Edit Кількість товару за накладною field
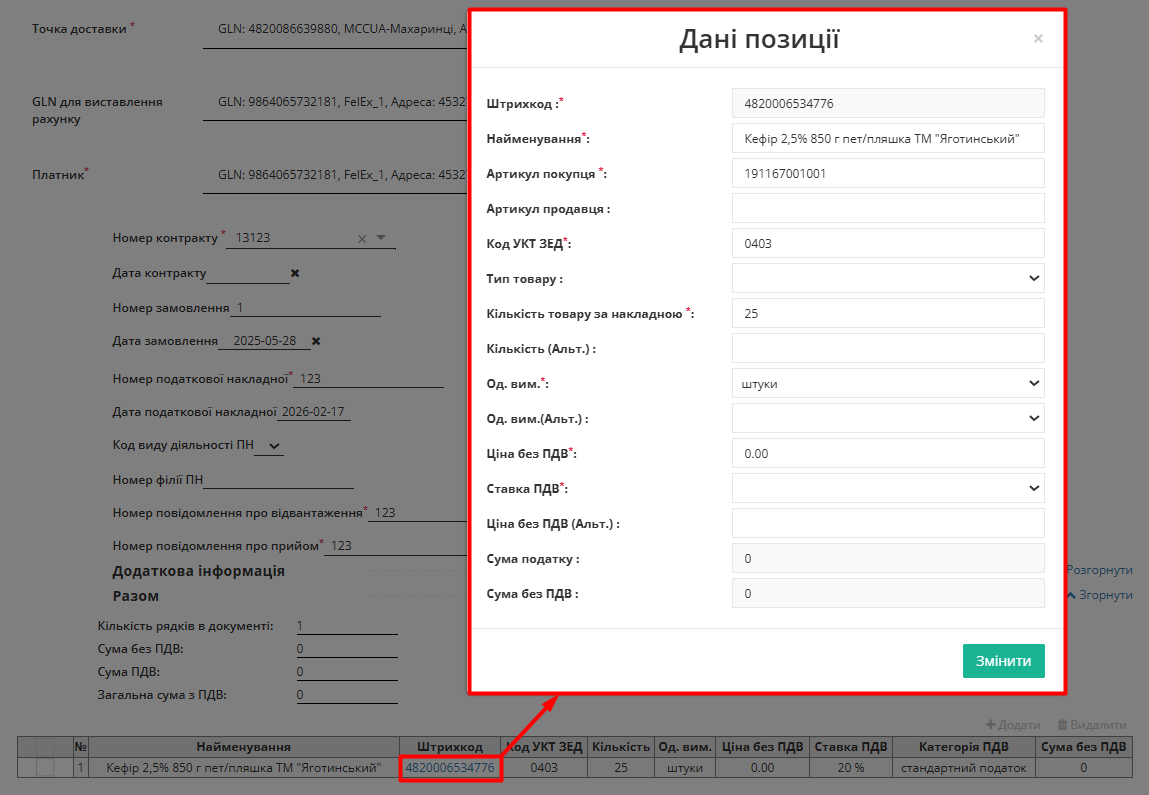 888,314
